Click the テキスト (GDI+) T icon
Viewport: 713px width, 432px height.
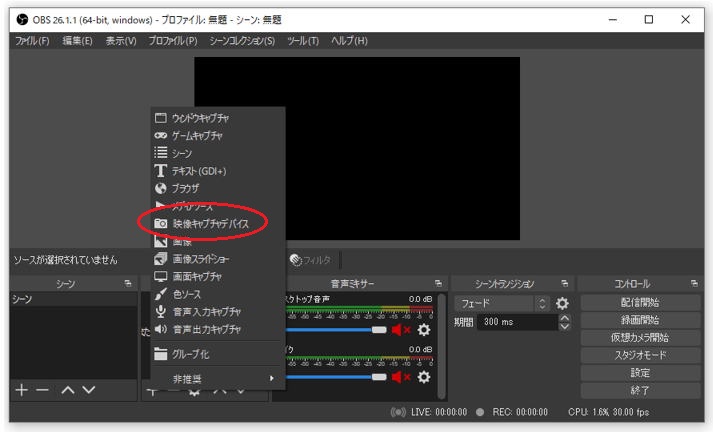tap(161, 171)
